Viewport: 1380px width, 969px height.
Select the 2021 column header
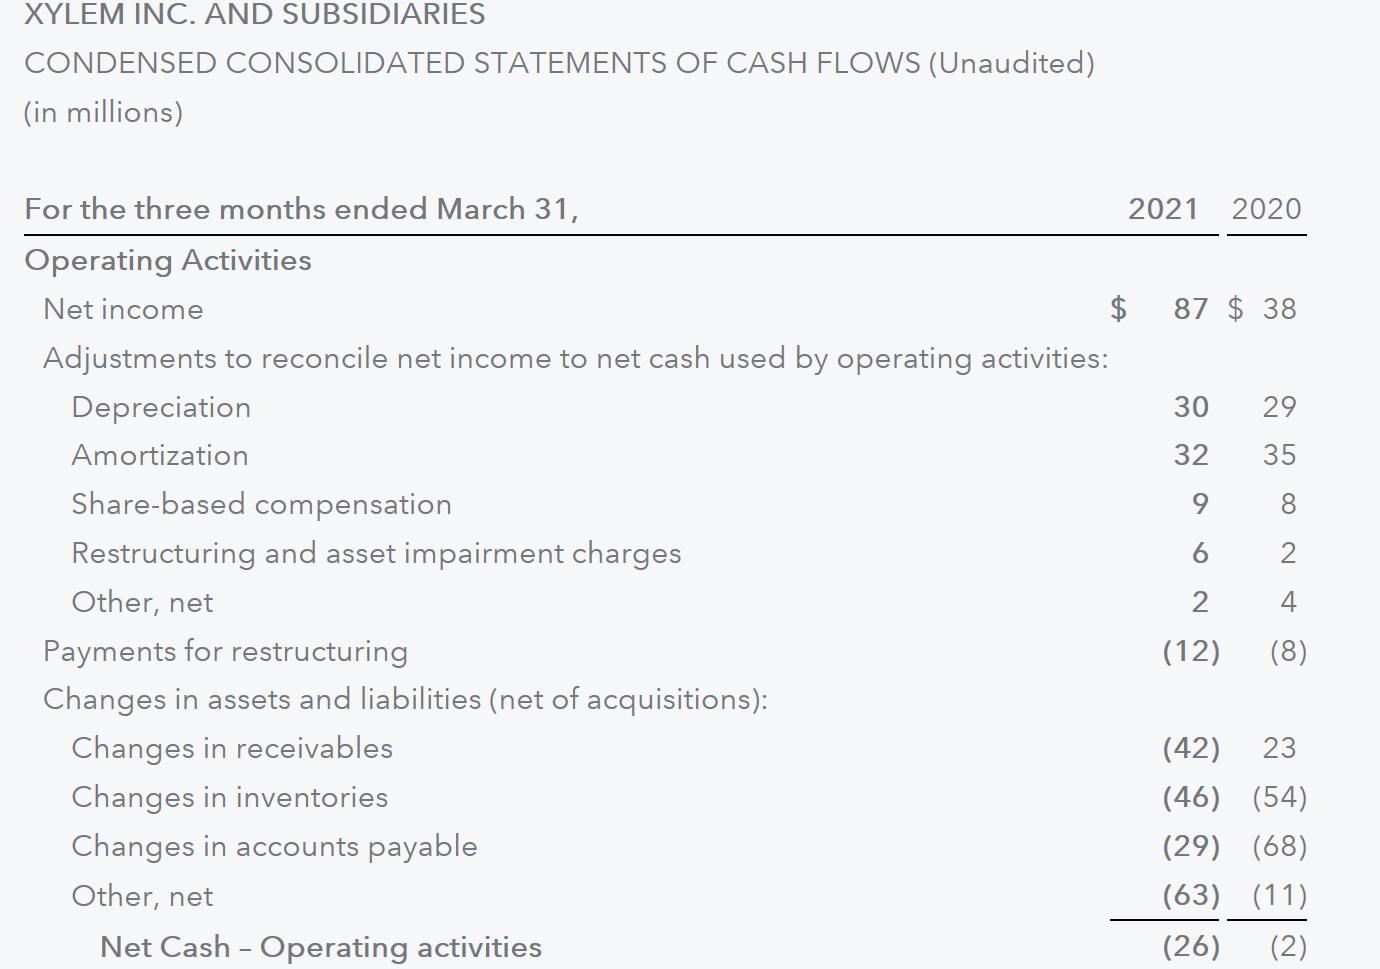pyautogui.click(x=1162, y=209)
